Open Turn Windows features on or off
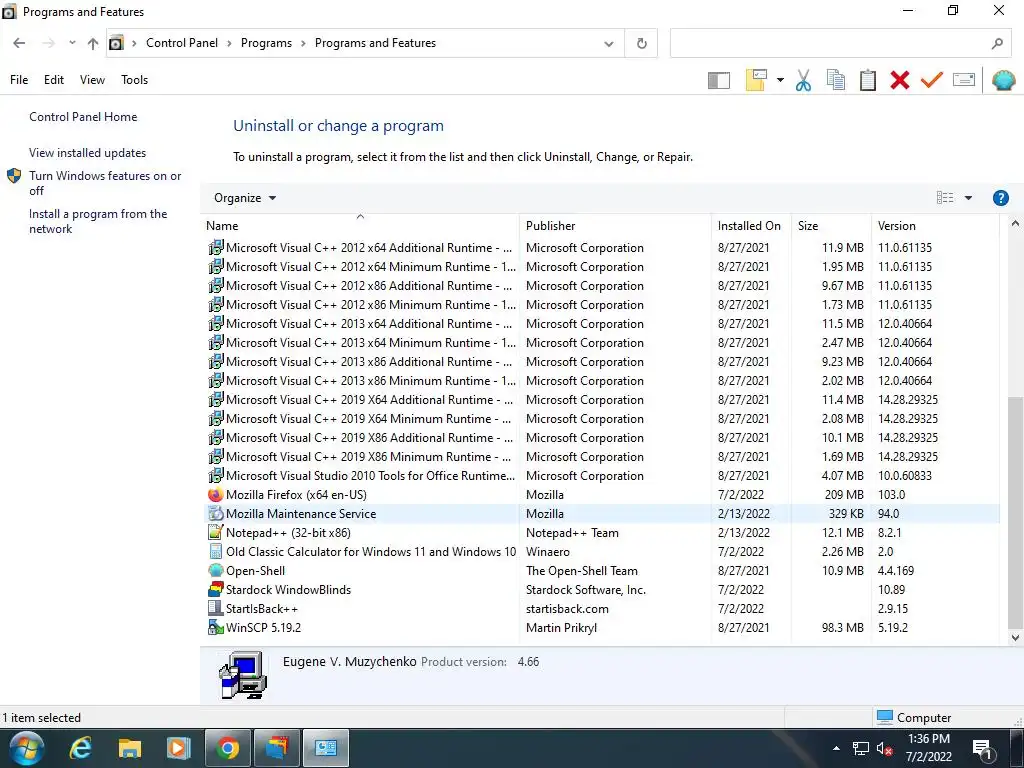Image resolution: width=1024 pixels, height=768 pixels. (105, 184)
